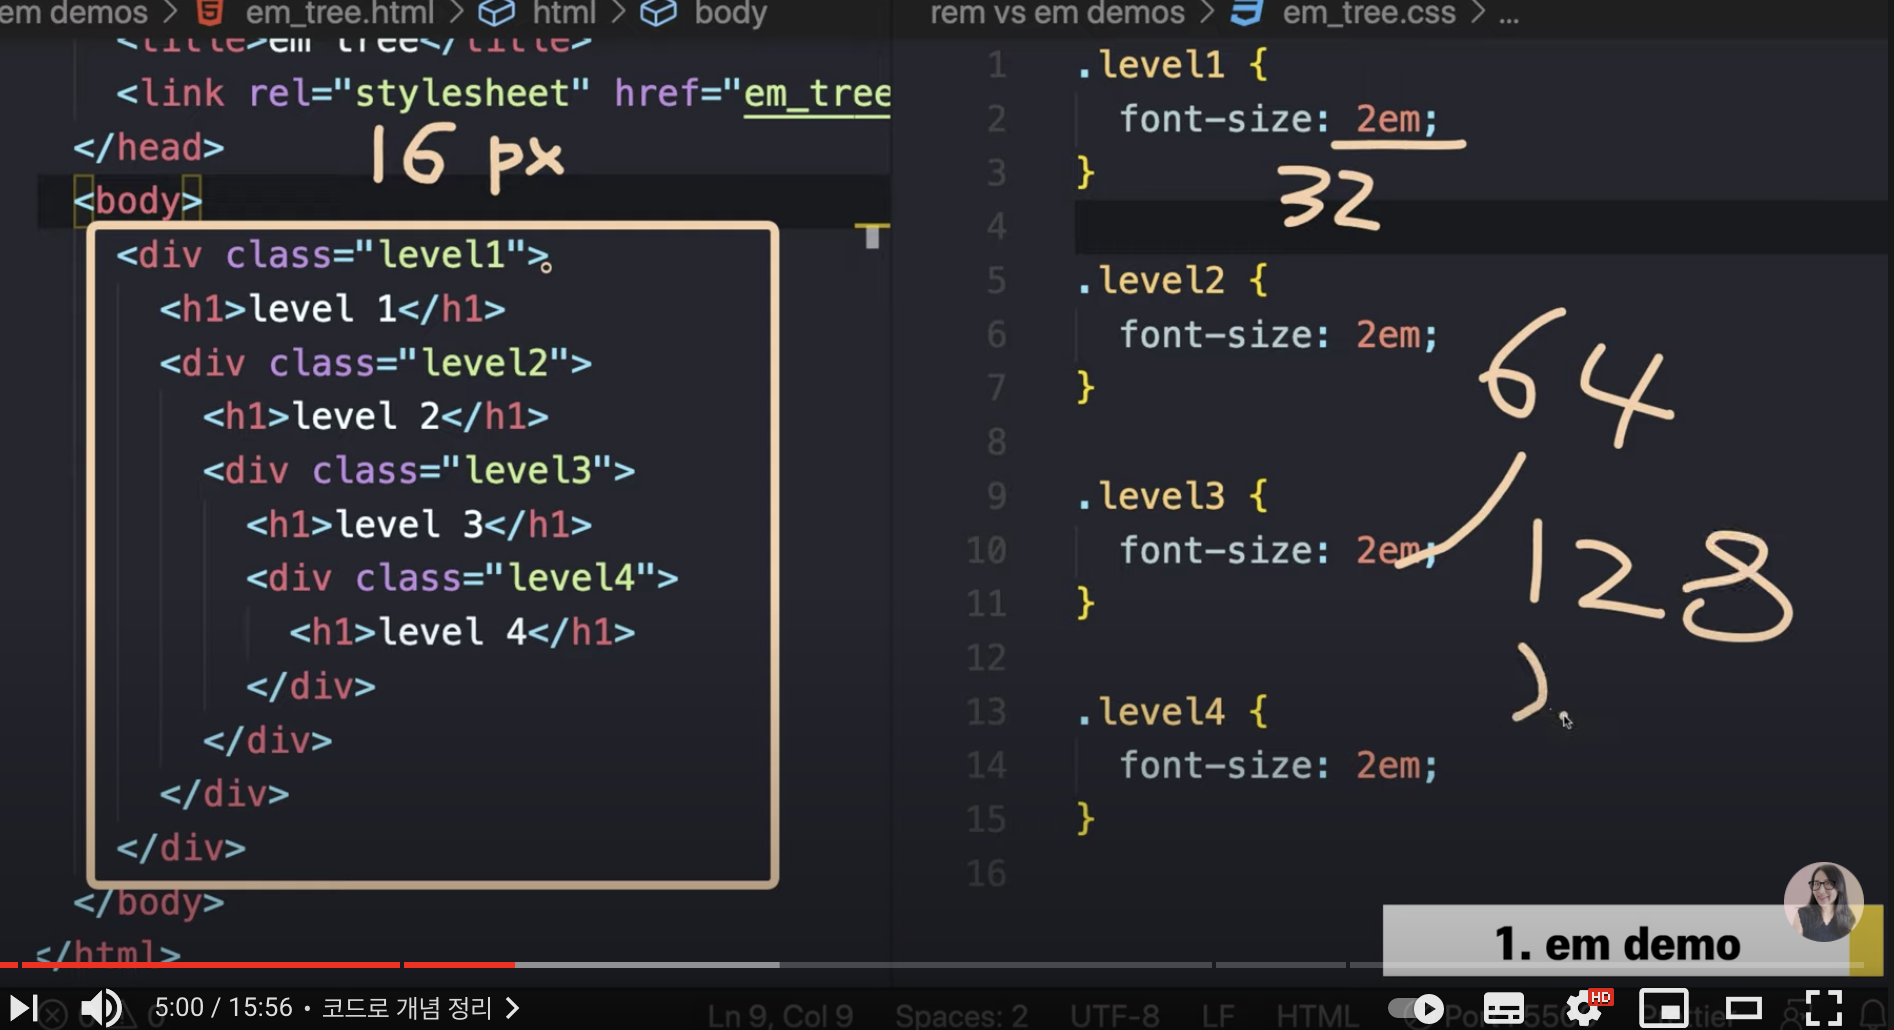Viewport: 1894px width, 1030px height.
Task: Click the presenter avatar in the card
Action: pyautogui.click(x=1823, y=902)
